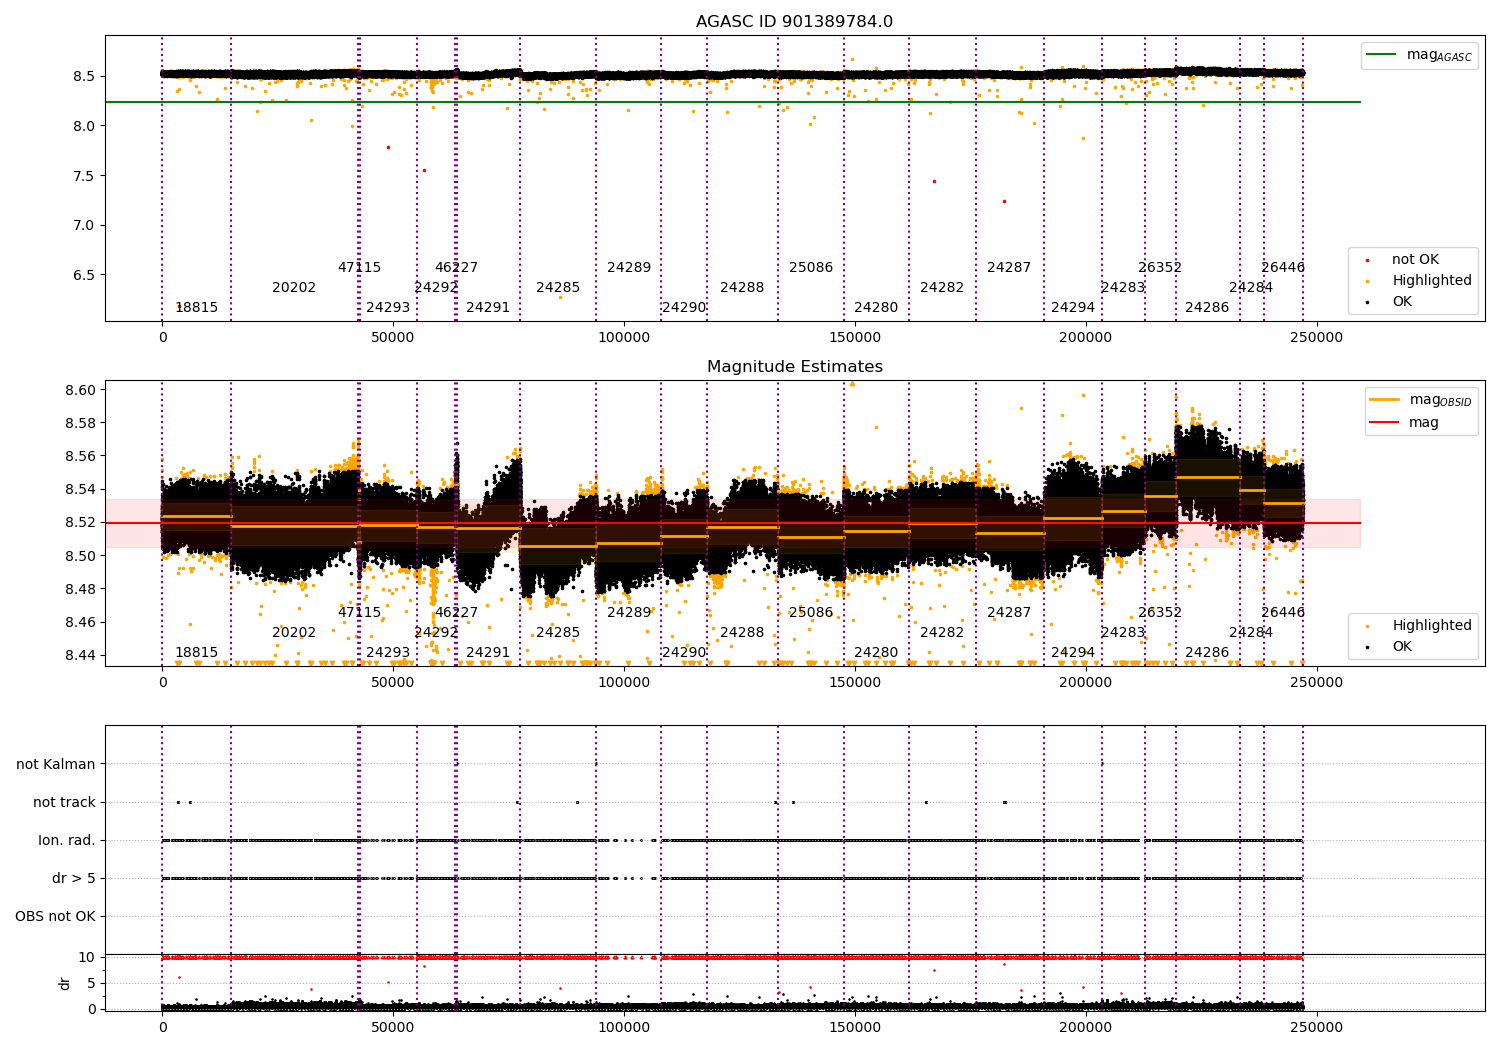The width and height of the screenshot is (1500, 1050).
Task: Click OBSID label 26352 in top plot
Action: 1160,268
